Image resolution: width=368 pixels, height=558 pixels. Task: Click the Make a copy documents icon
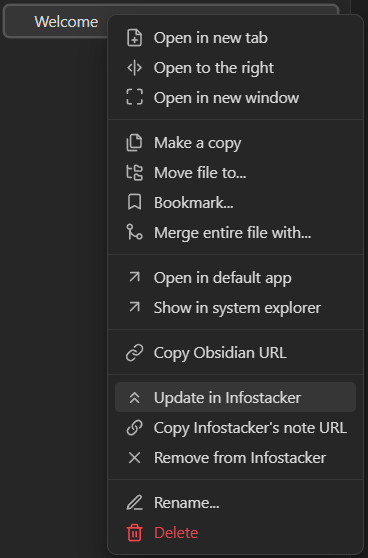coord(135,143)
